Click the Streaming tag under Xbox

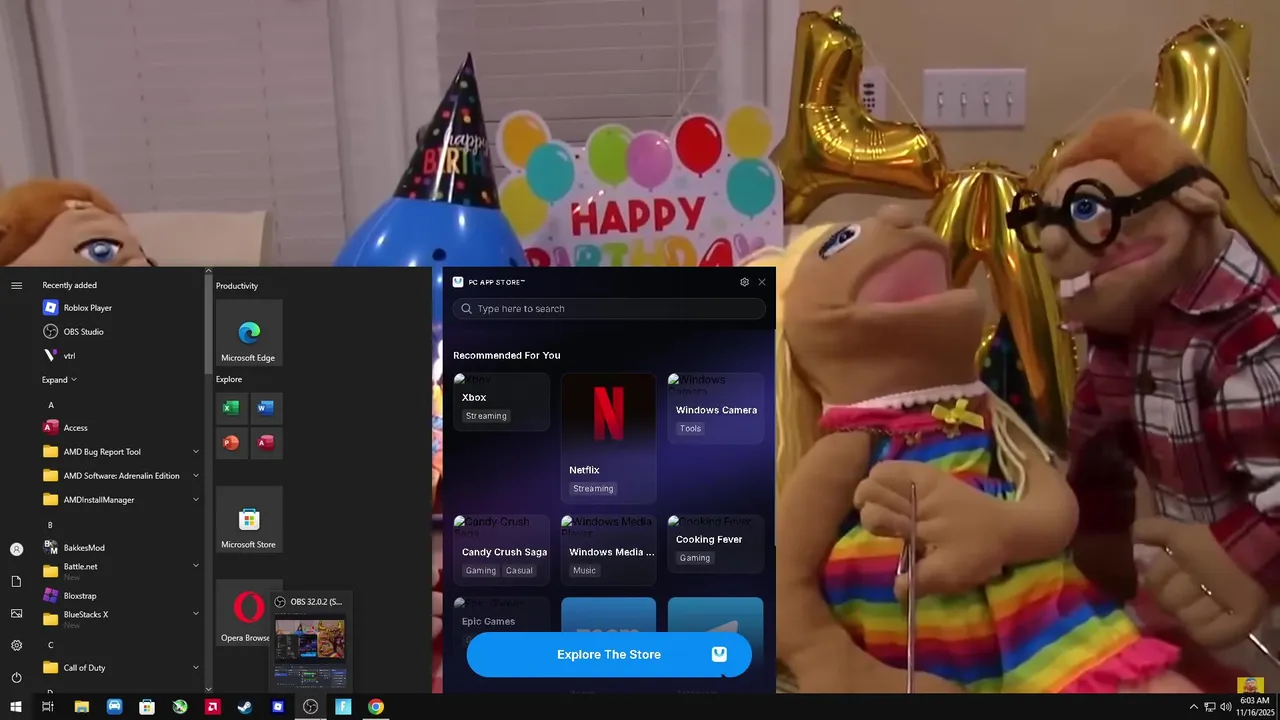coord(486,416)
